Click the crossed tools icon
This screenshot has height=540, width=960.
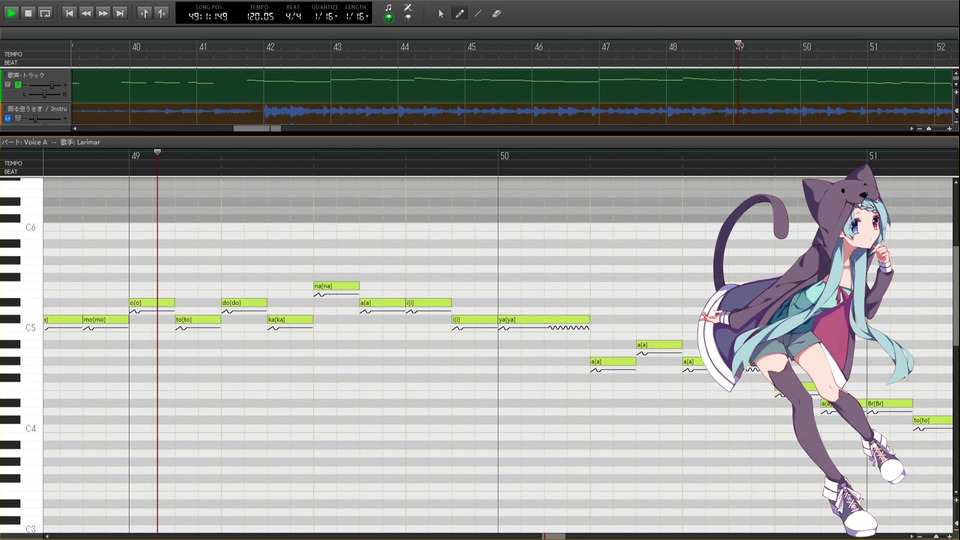tap(408, 7)
